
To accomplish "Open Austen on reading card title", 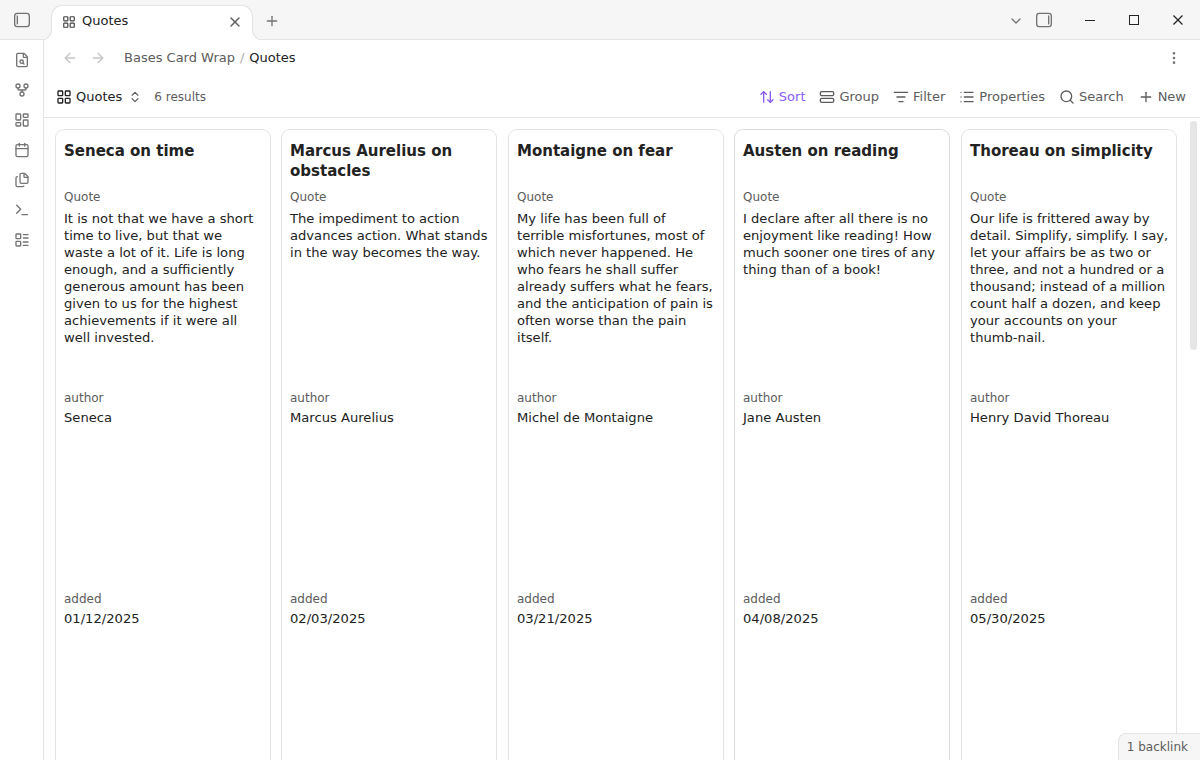I will (820, 151).
